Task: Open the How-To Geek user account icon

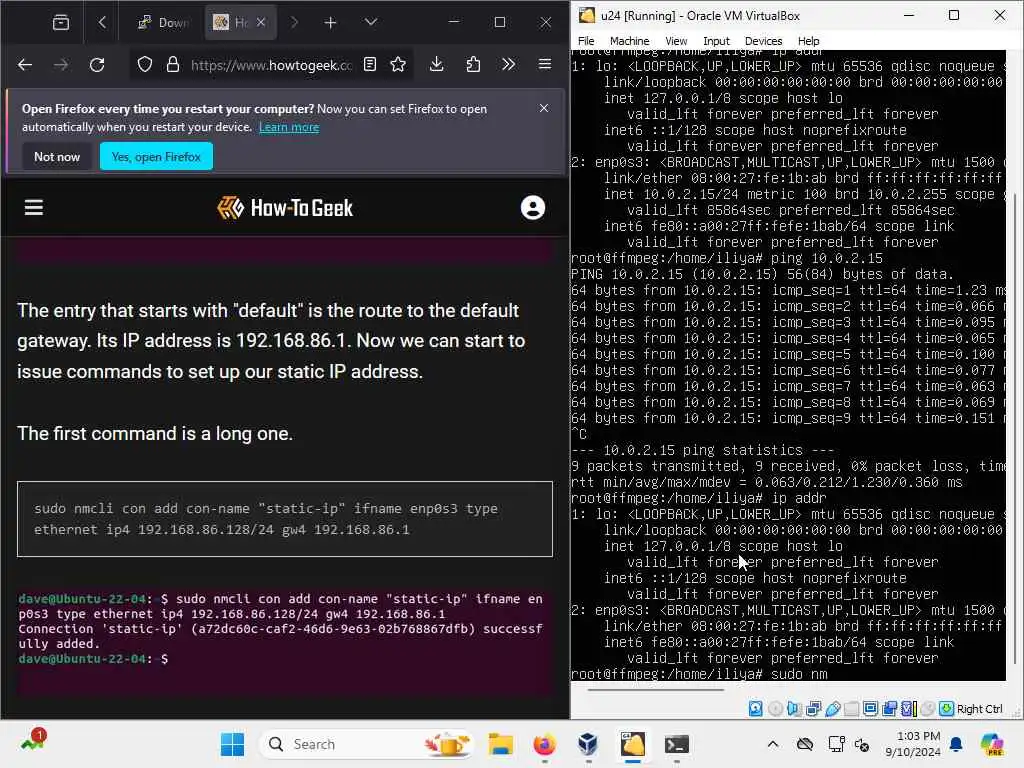Action: (x=533, y=208)
